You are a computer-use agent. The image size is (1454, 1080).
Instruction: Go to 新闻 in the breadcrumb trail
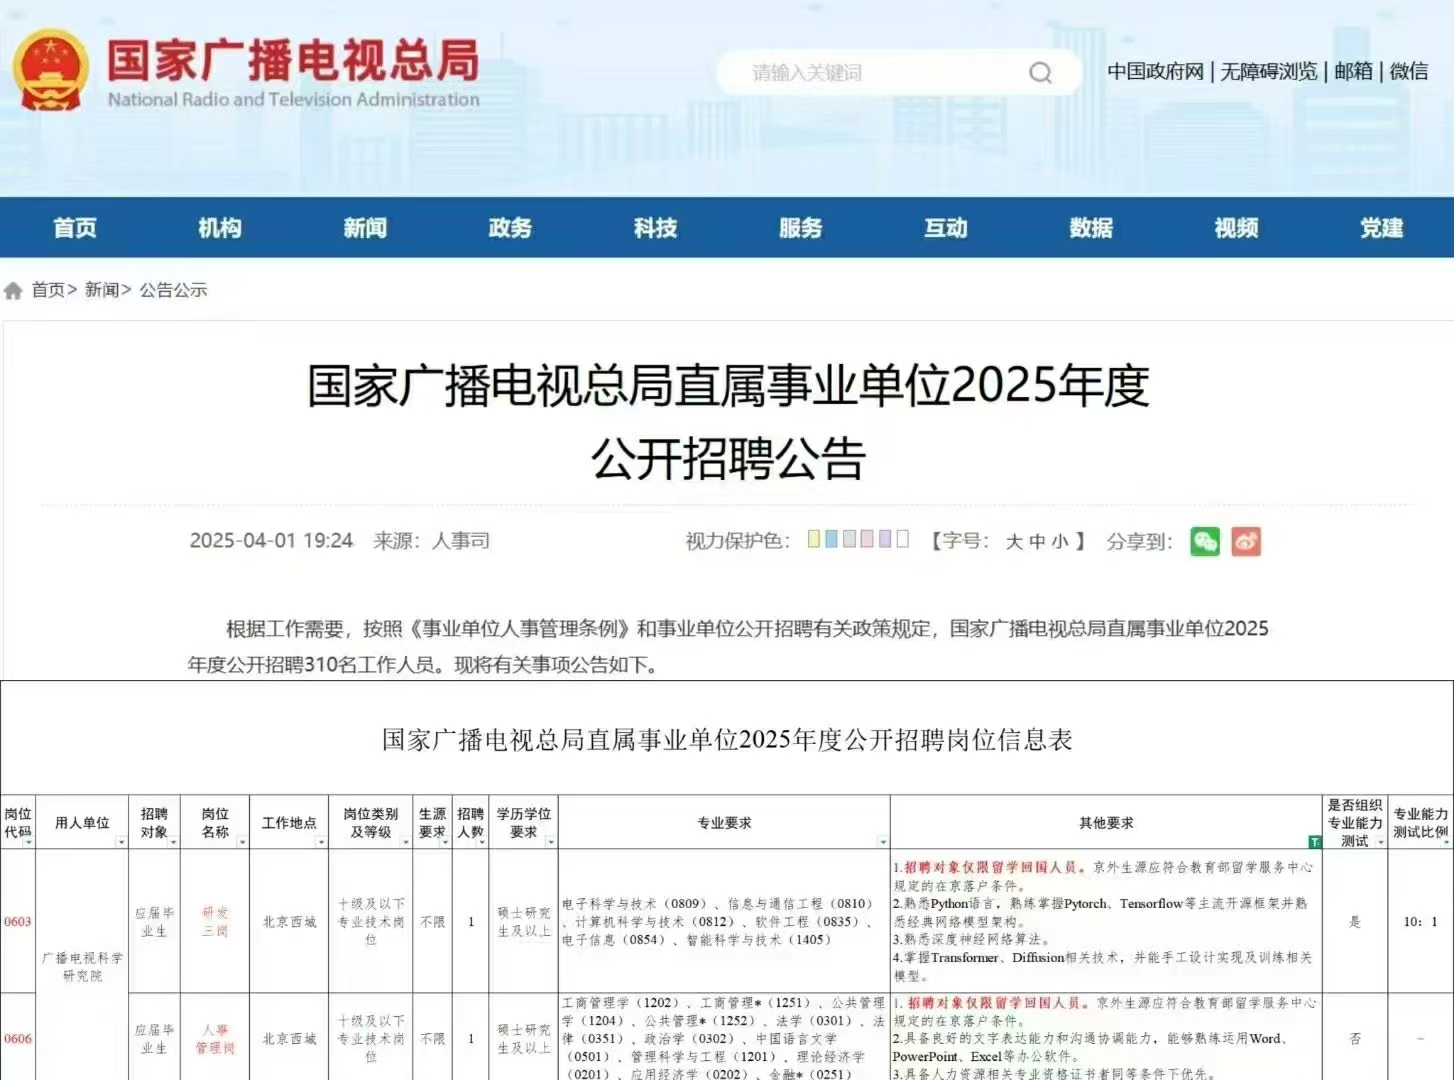[x=102, y=290]
